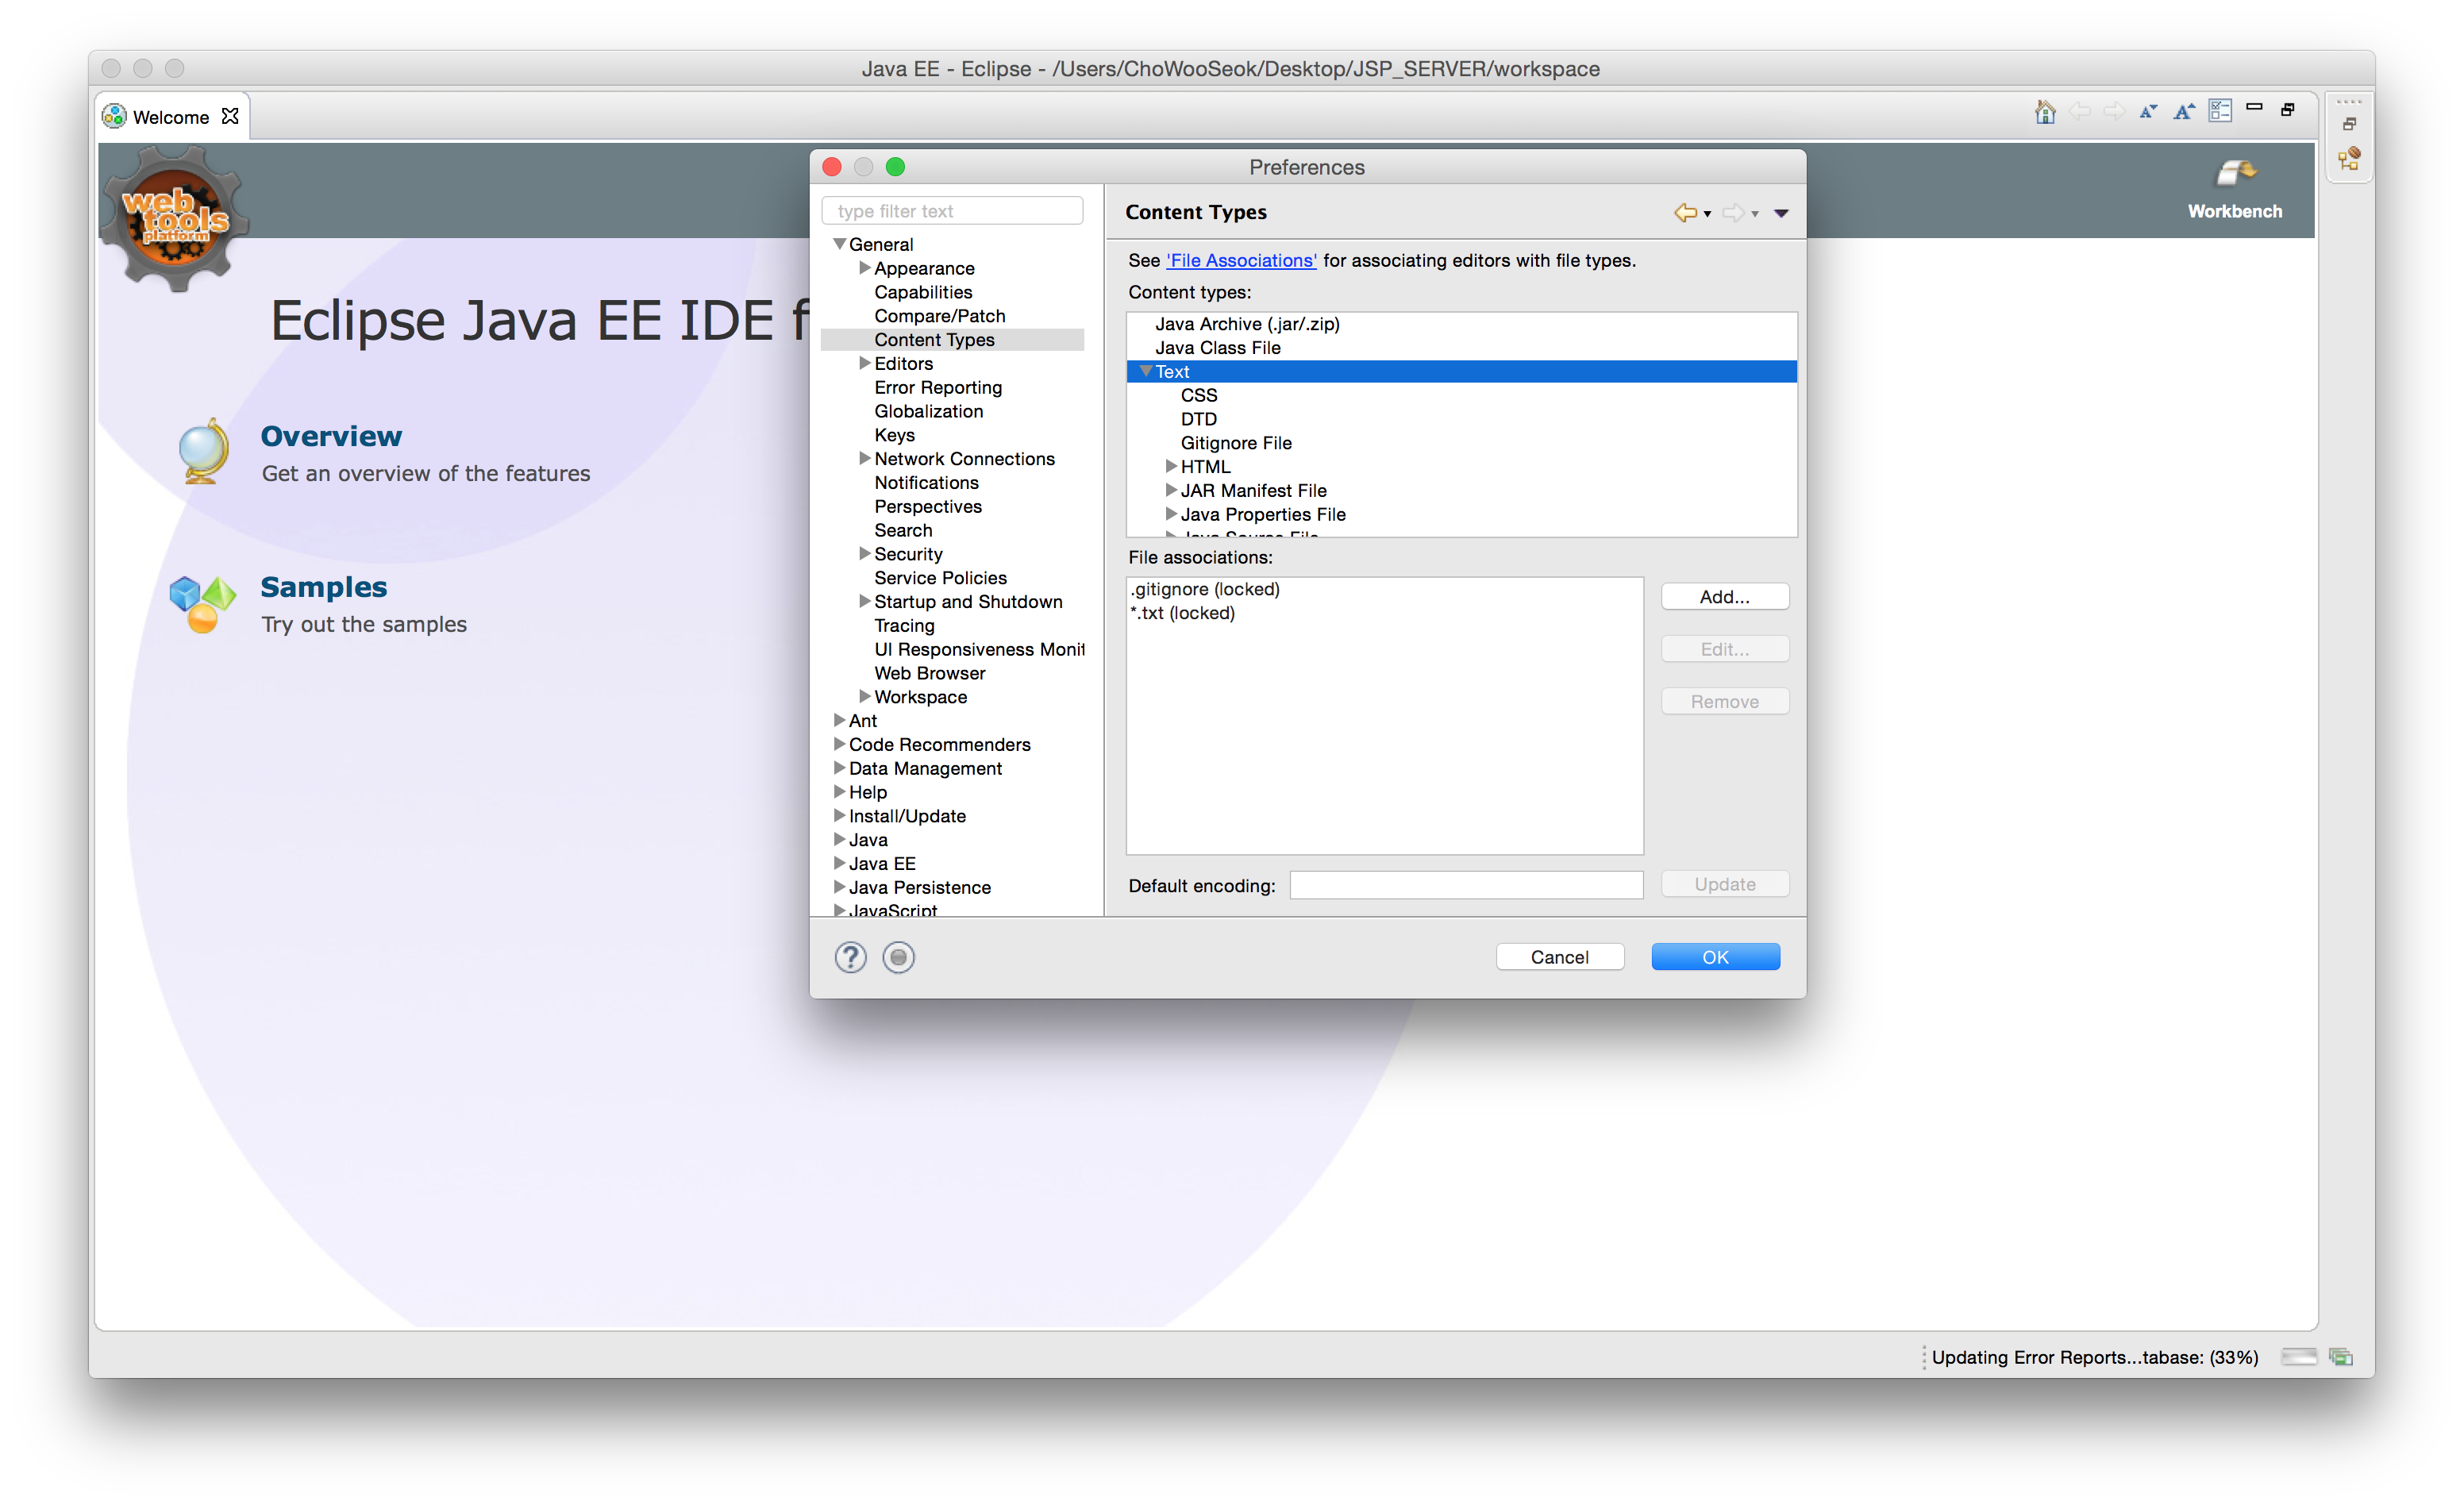
Task: Collapse the Text content type node
Action: point(1145,371)
